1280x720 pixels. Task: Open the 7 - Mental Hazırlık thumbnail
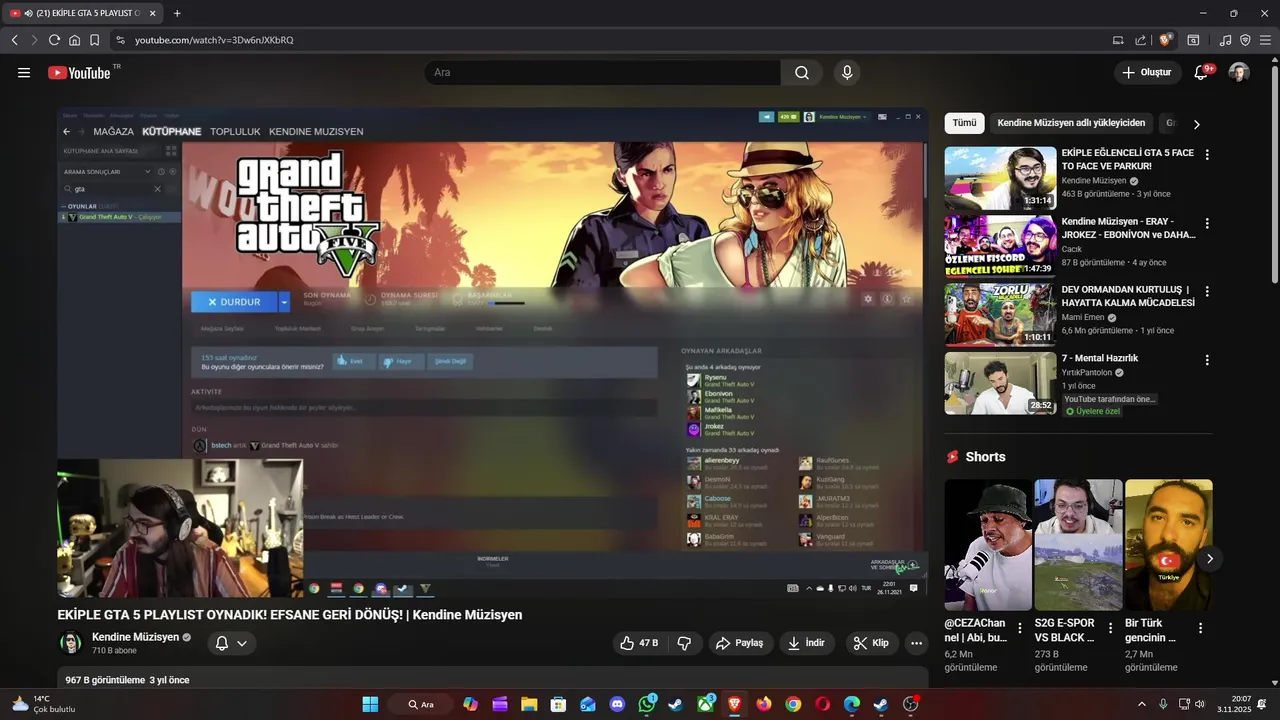pyautogui.click(x=1000, y=382)
